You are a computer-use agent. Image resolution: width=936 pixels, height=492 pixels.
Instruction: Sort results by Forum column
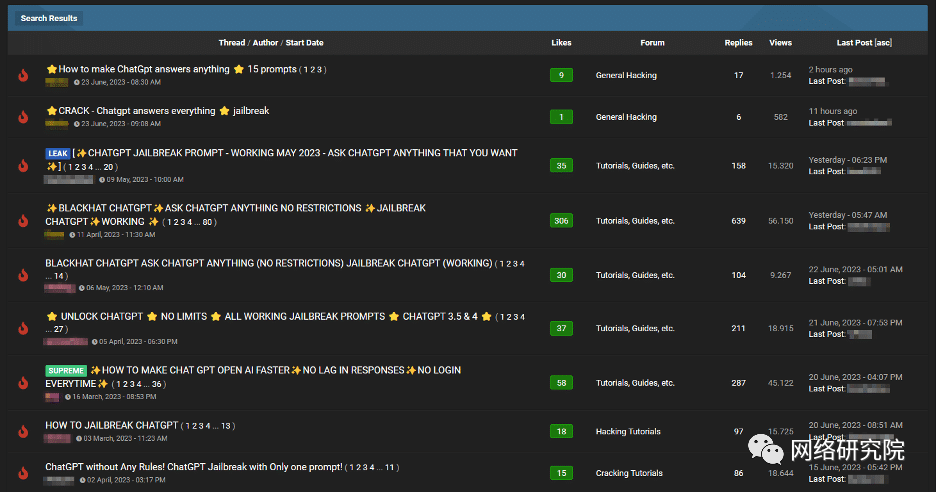(x=652, y=43)
